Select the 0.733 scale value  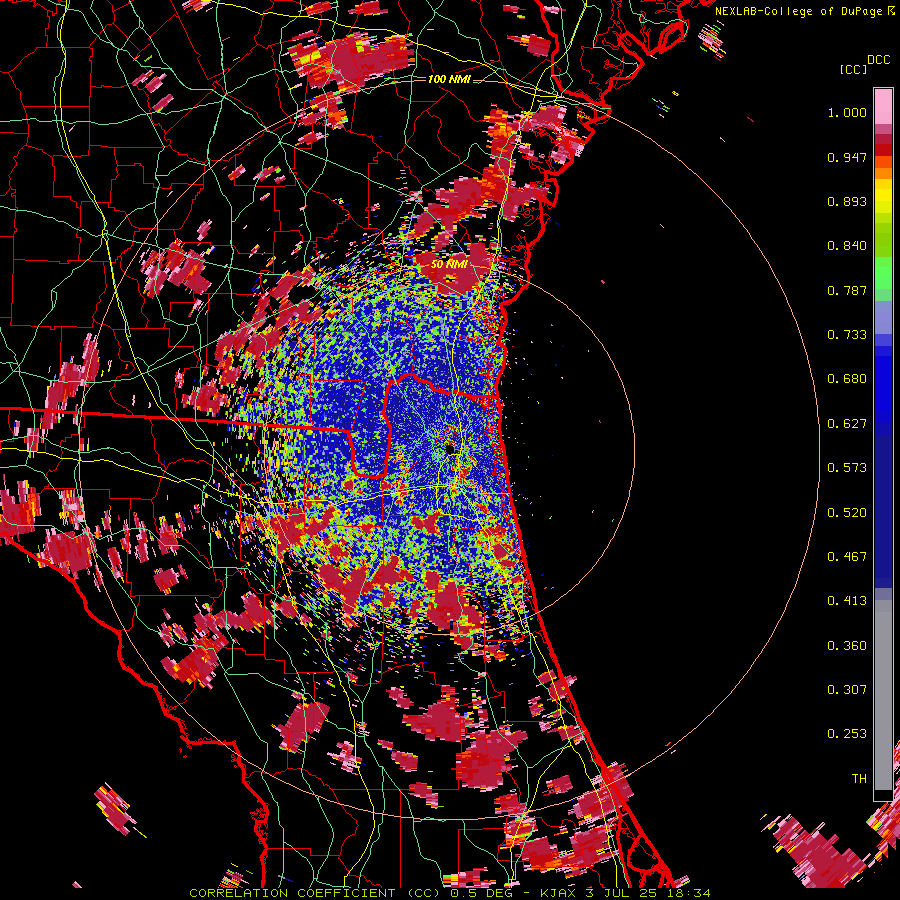pyautogui.click(x=847, y=335)
